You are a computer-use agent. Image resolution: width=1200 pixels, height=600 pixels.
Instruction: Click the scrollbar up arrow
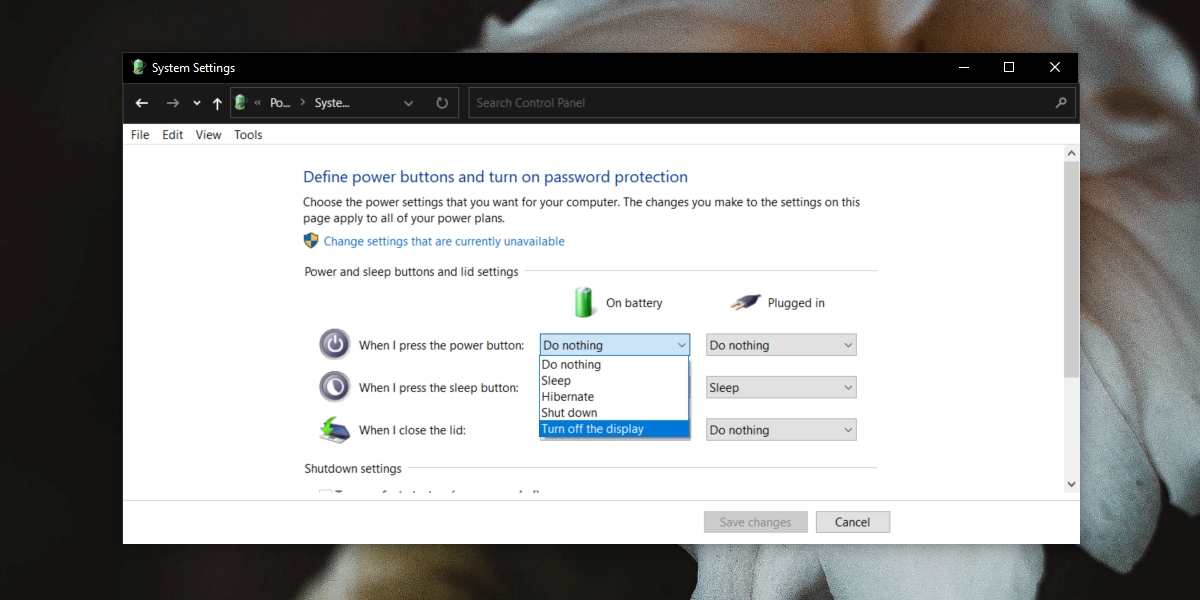[x=1071, y=154]
